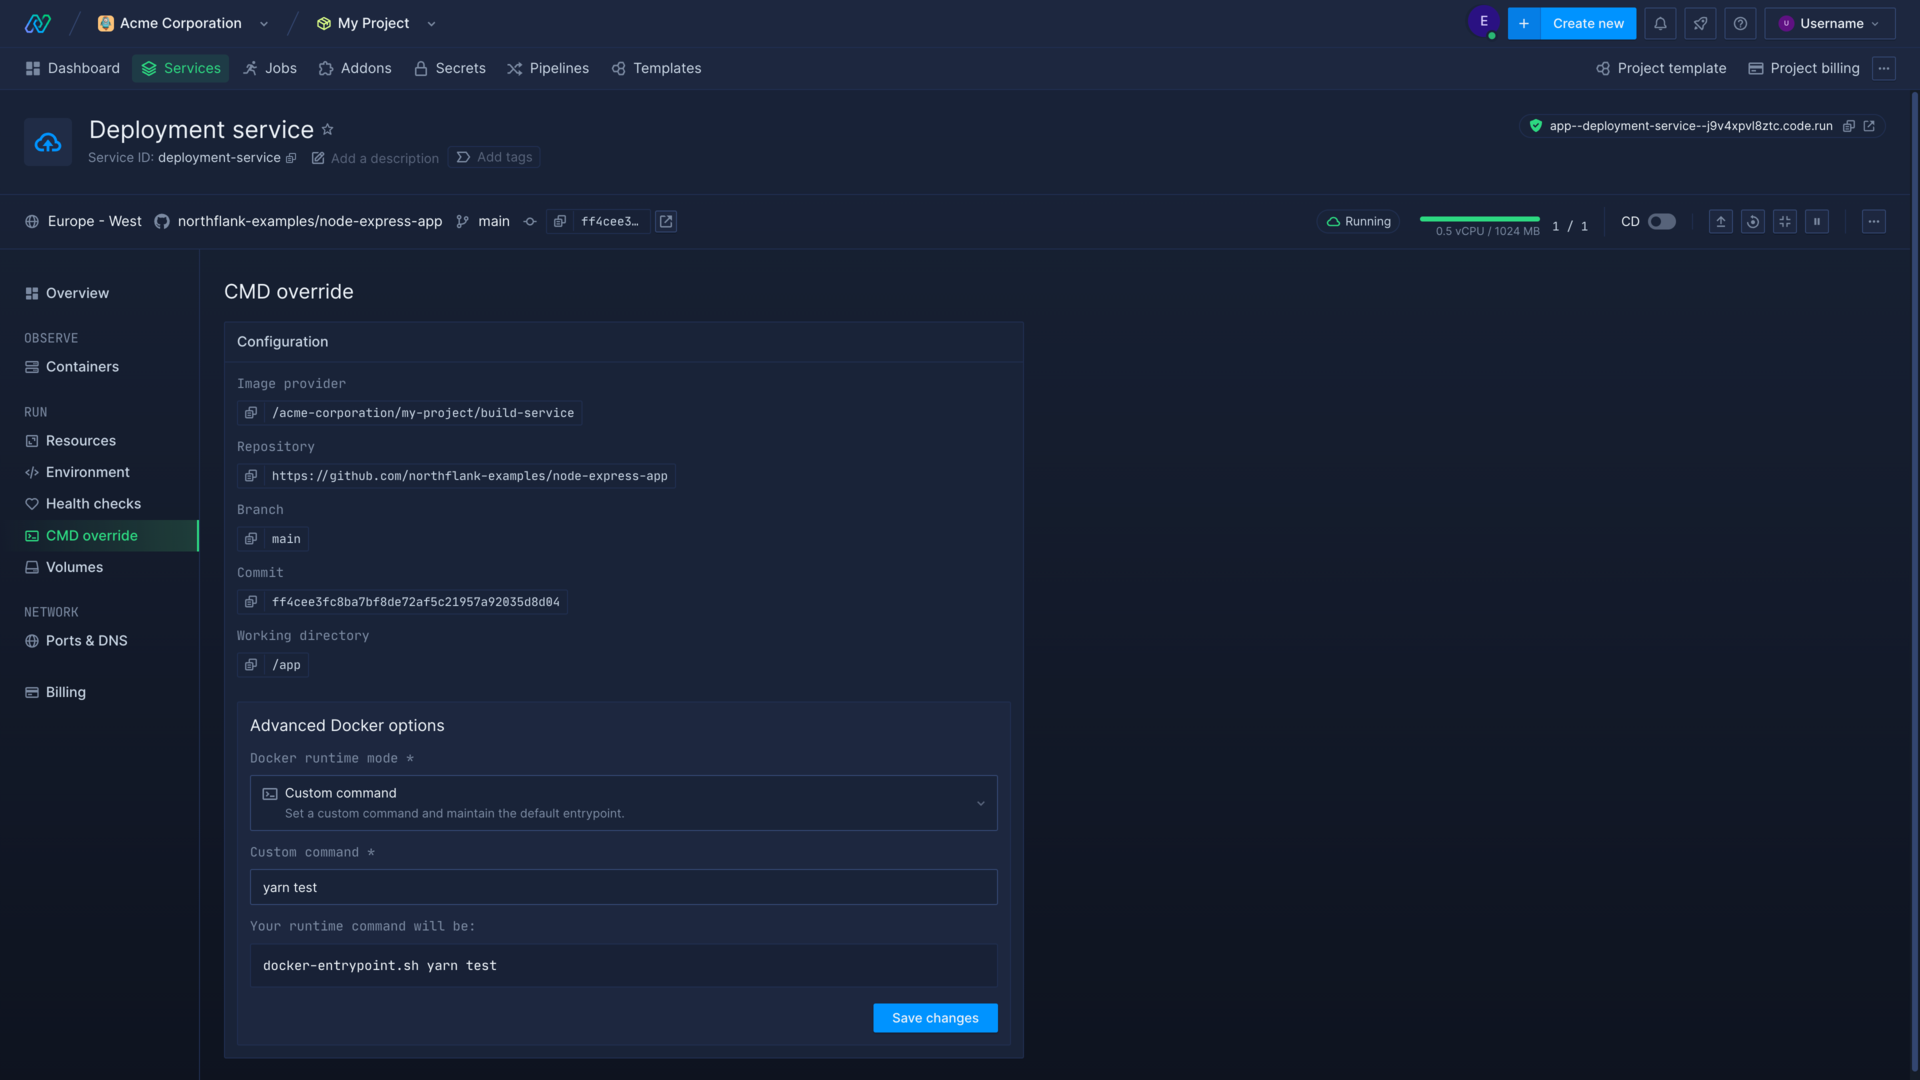Image resolution: width=1920 pixels, height=1080 pixels.
Task: Click the Running status badge
Action: tap(1359, 222)
